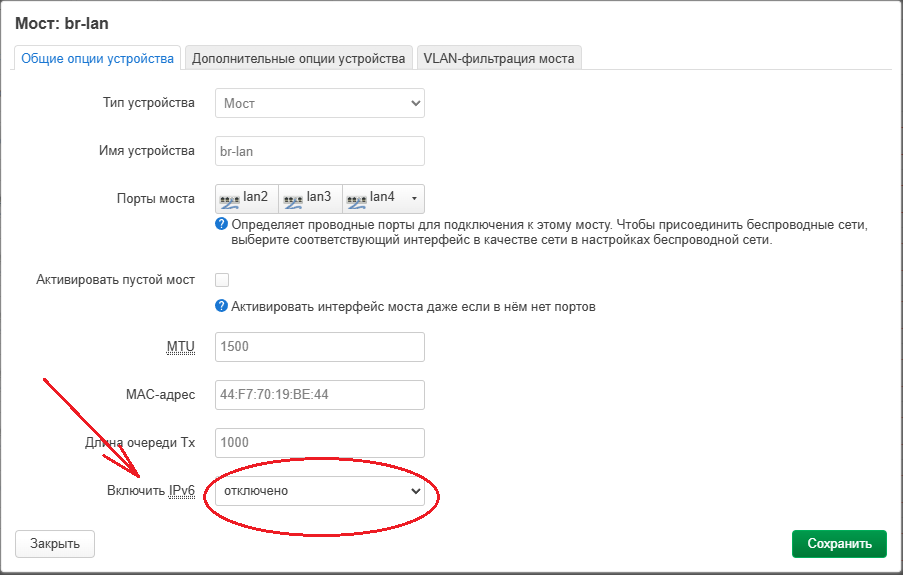Click the 'Закрыть' button

pos(55,544)
